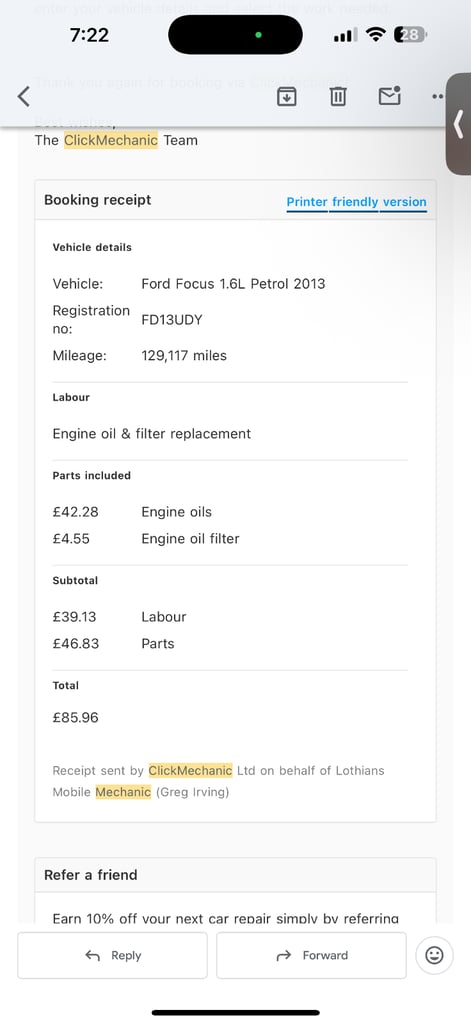Tap the 7:22 clock in the status bar

tap(89, 35)
